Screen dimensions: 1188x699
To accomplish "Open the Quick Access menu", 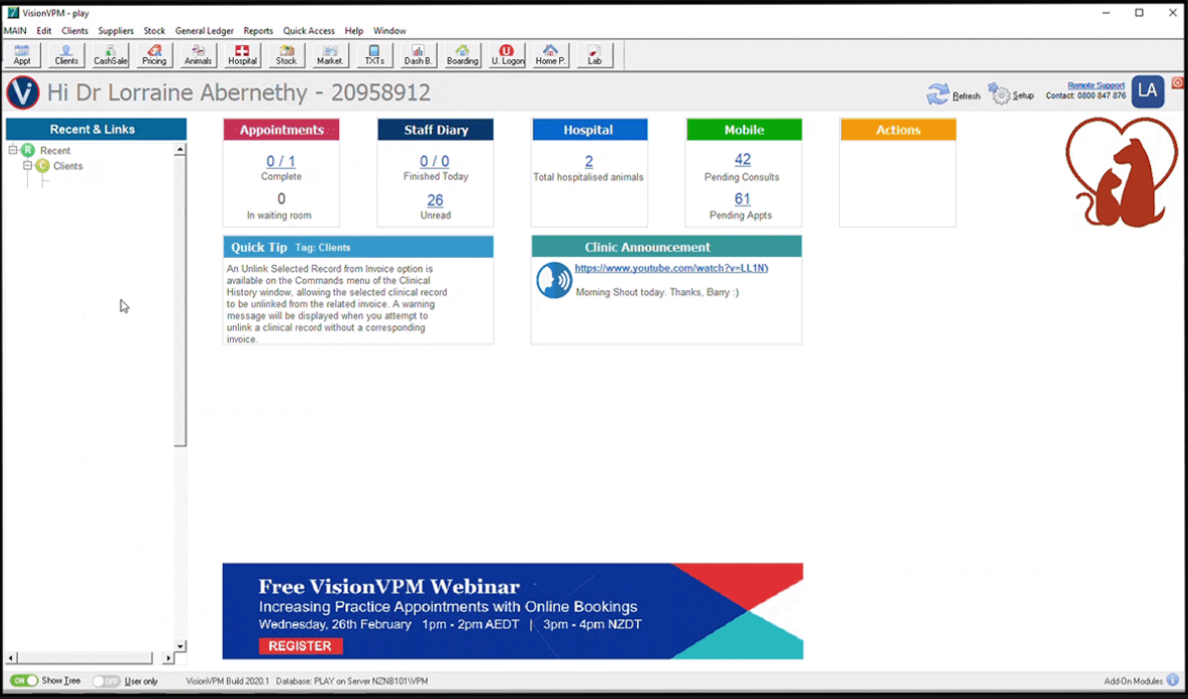I will 309,30.
